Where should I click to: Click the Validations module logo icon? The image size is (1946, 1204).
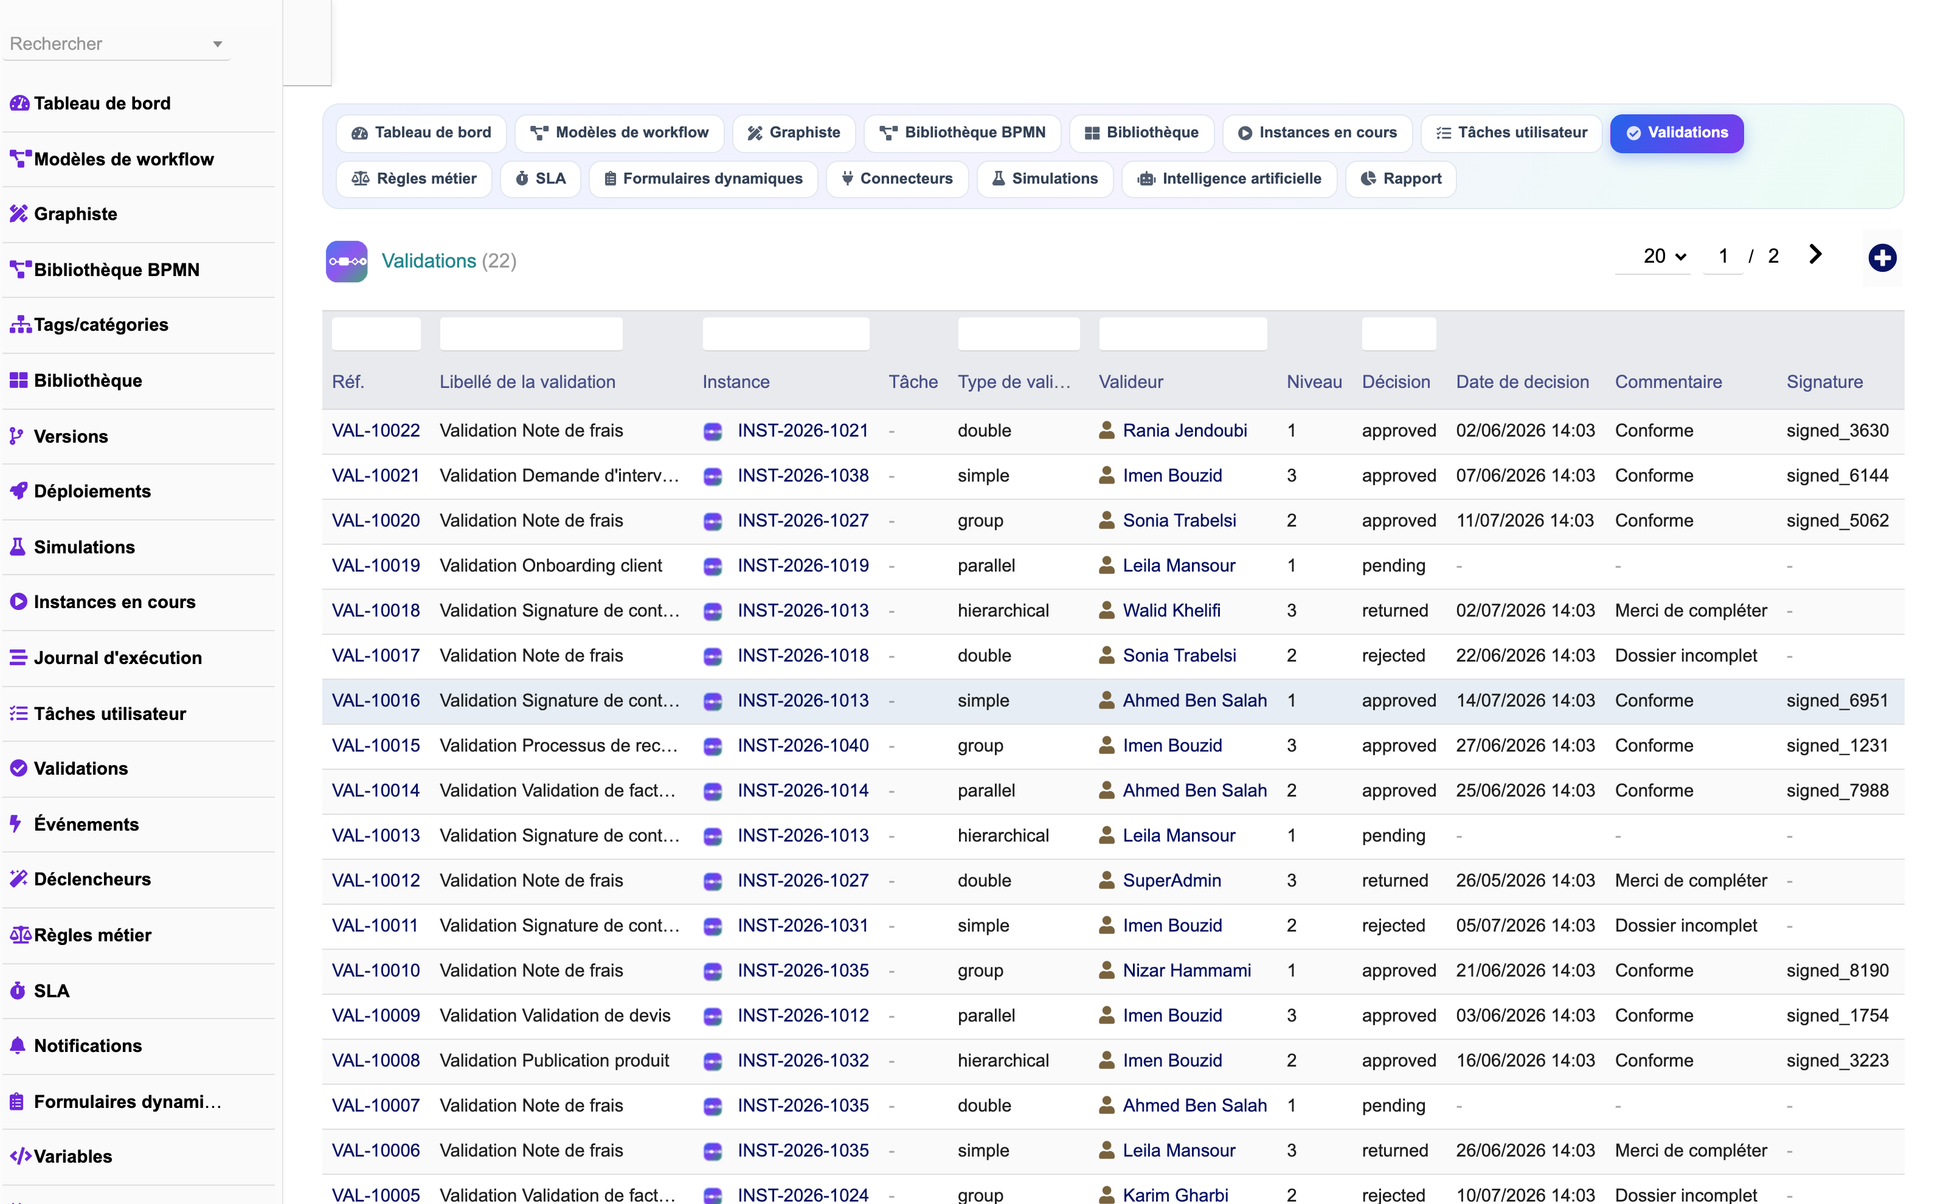pyautogui.click(x=347, y=261)
